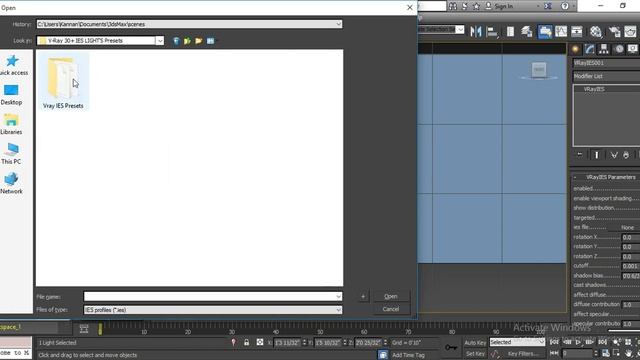Click Make unique icon under modifier stack
The width and height of the screenshot is (640, 360).
(x=614, y=155)
